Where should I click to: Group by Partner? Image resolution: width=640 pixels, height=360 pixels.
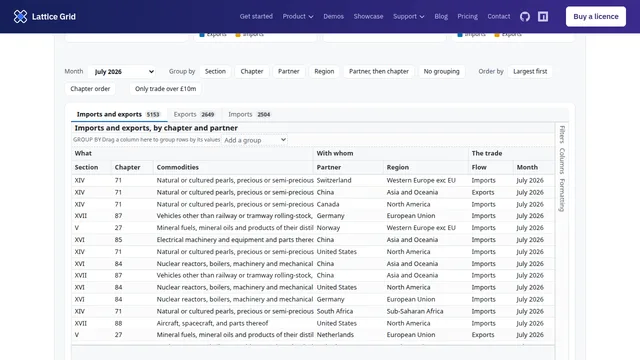point(289,71)
